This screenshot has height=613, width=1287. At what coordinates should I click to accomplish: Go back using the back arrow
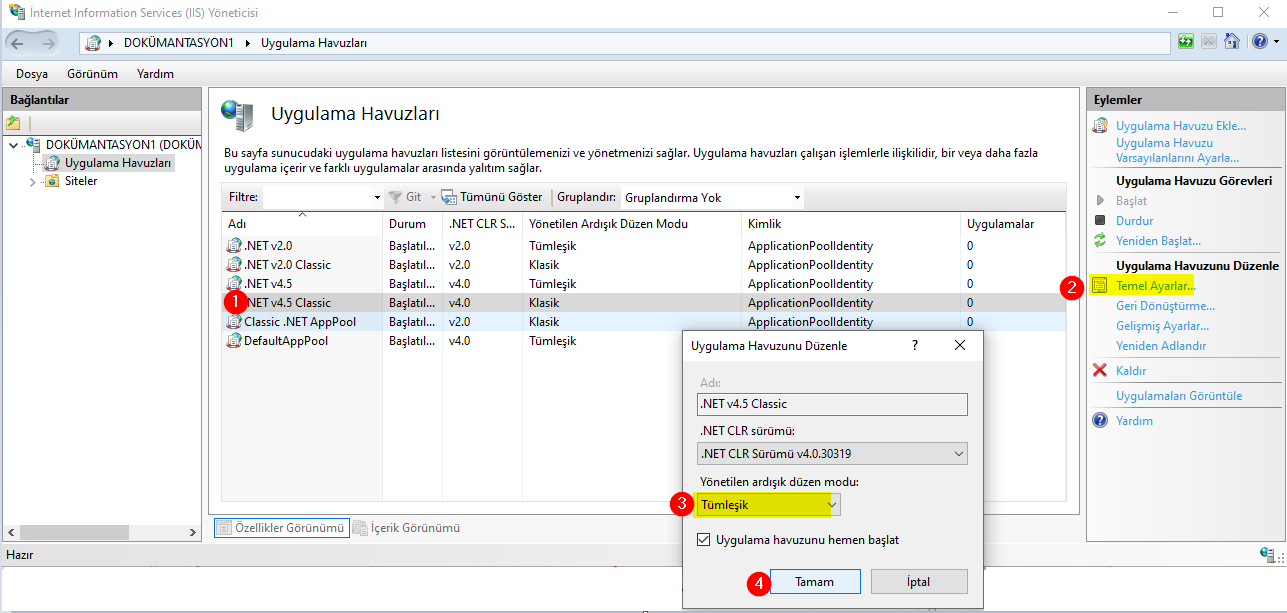tap(18, 42)
